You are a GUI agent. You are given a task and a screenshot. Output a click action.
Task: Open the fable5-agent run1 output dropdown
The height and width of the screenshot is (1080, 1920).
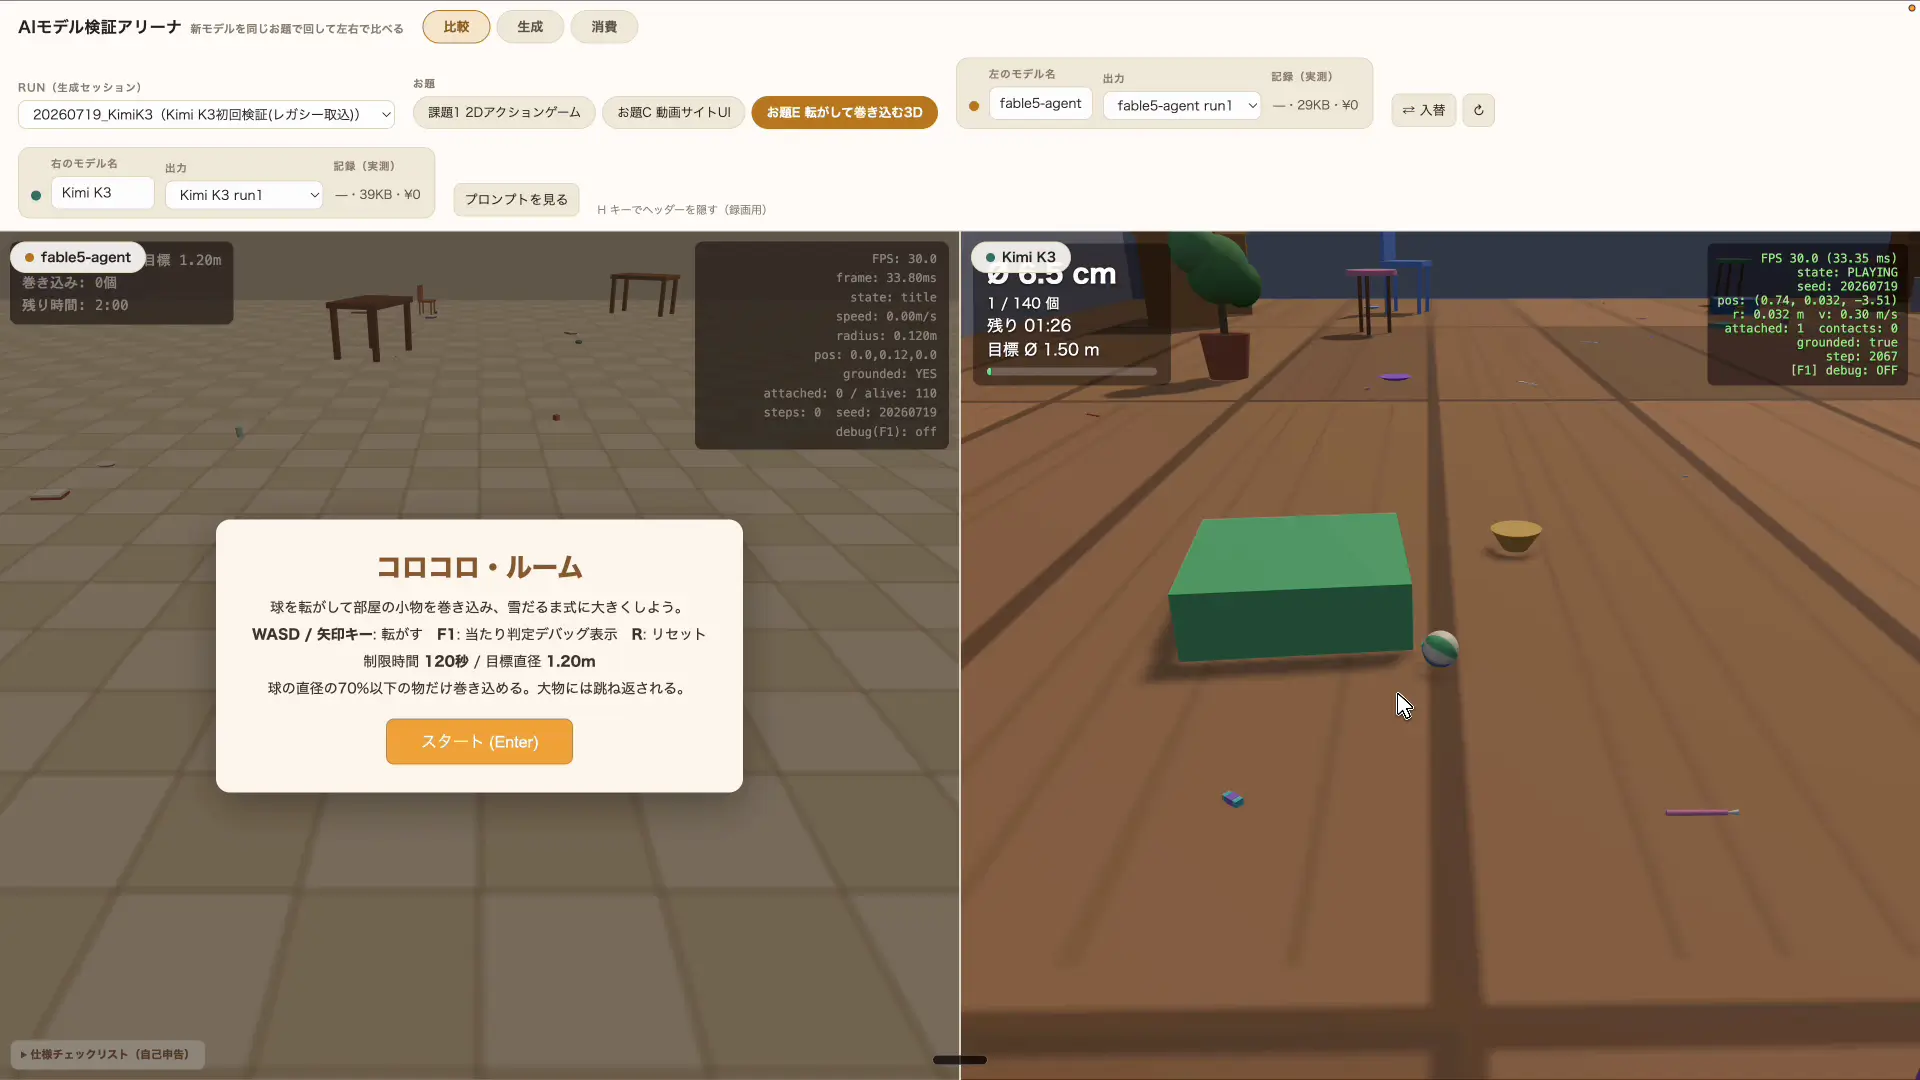(x=1182, y=105)
